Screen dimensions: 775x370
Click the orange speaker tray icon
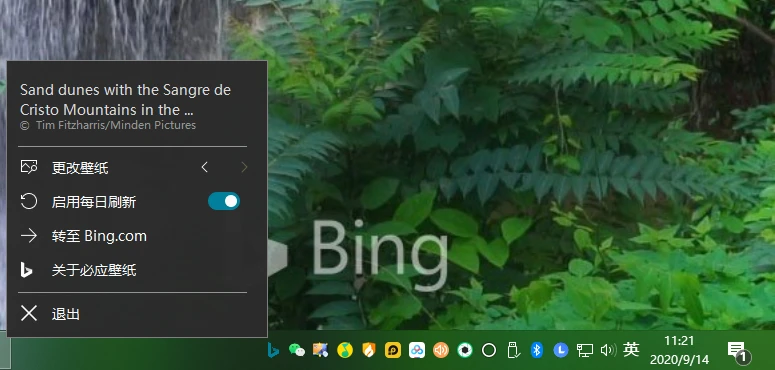point(441,350)
